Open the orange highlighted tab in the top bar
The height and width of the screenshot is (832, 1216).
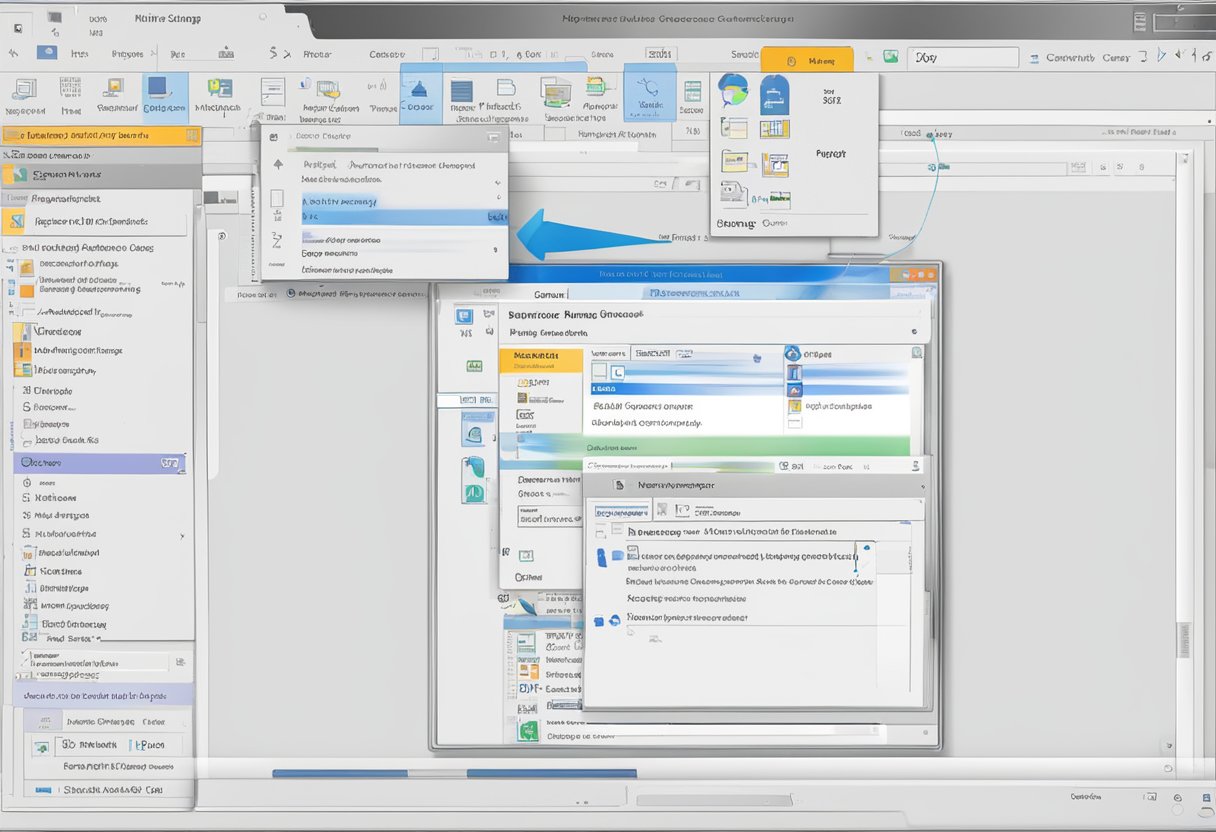click(806, 60)
